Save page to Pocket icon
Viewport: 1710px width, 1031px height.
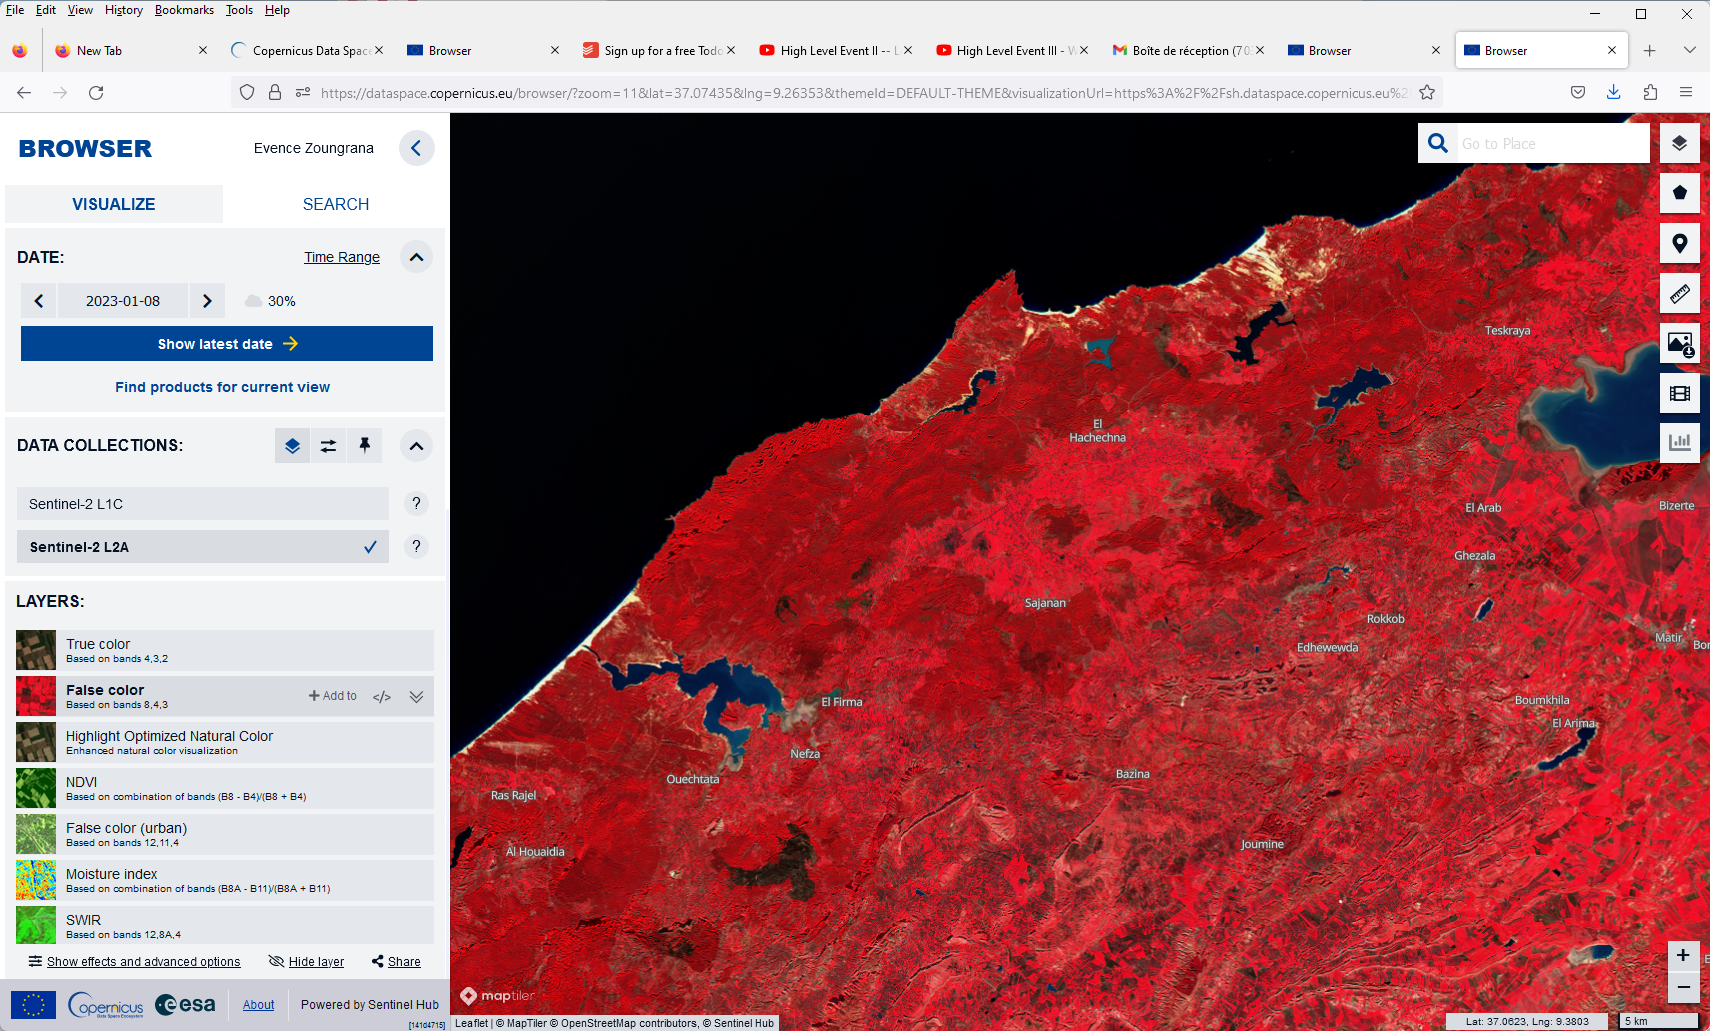pos(1578,93)
